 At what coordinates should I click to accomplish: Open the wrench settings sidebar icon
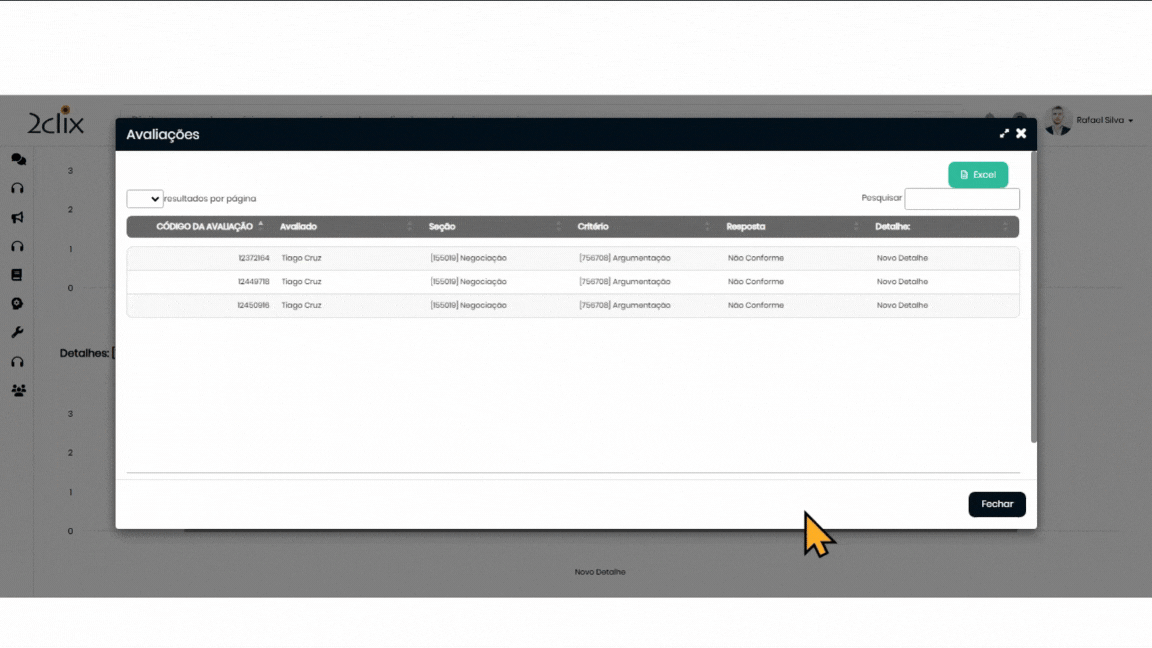17,333
